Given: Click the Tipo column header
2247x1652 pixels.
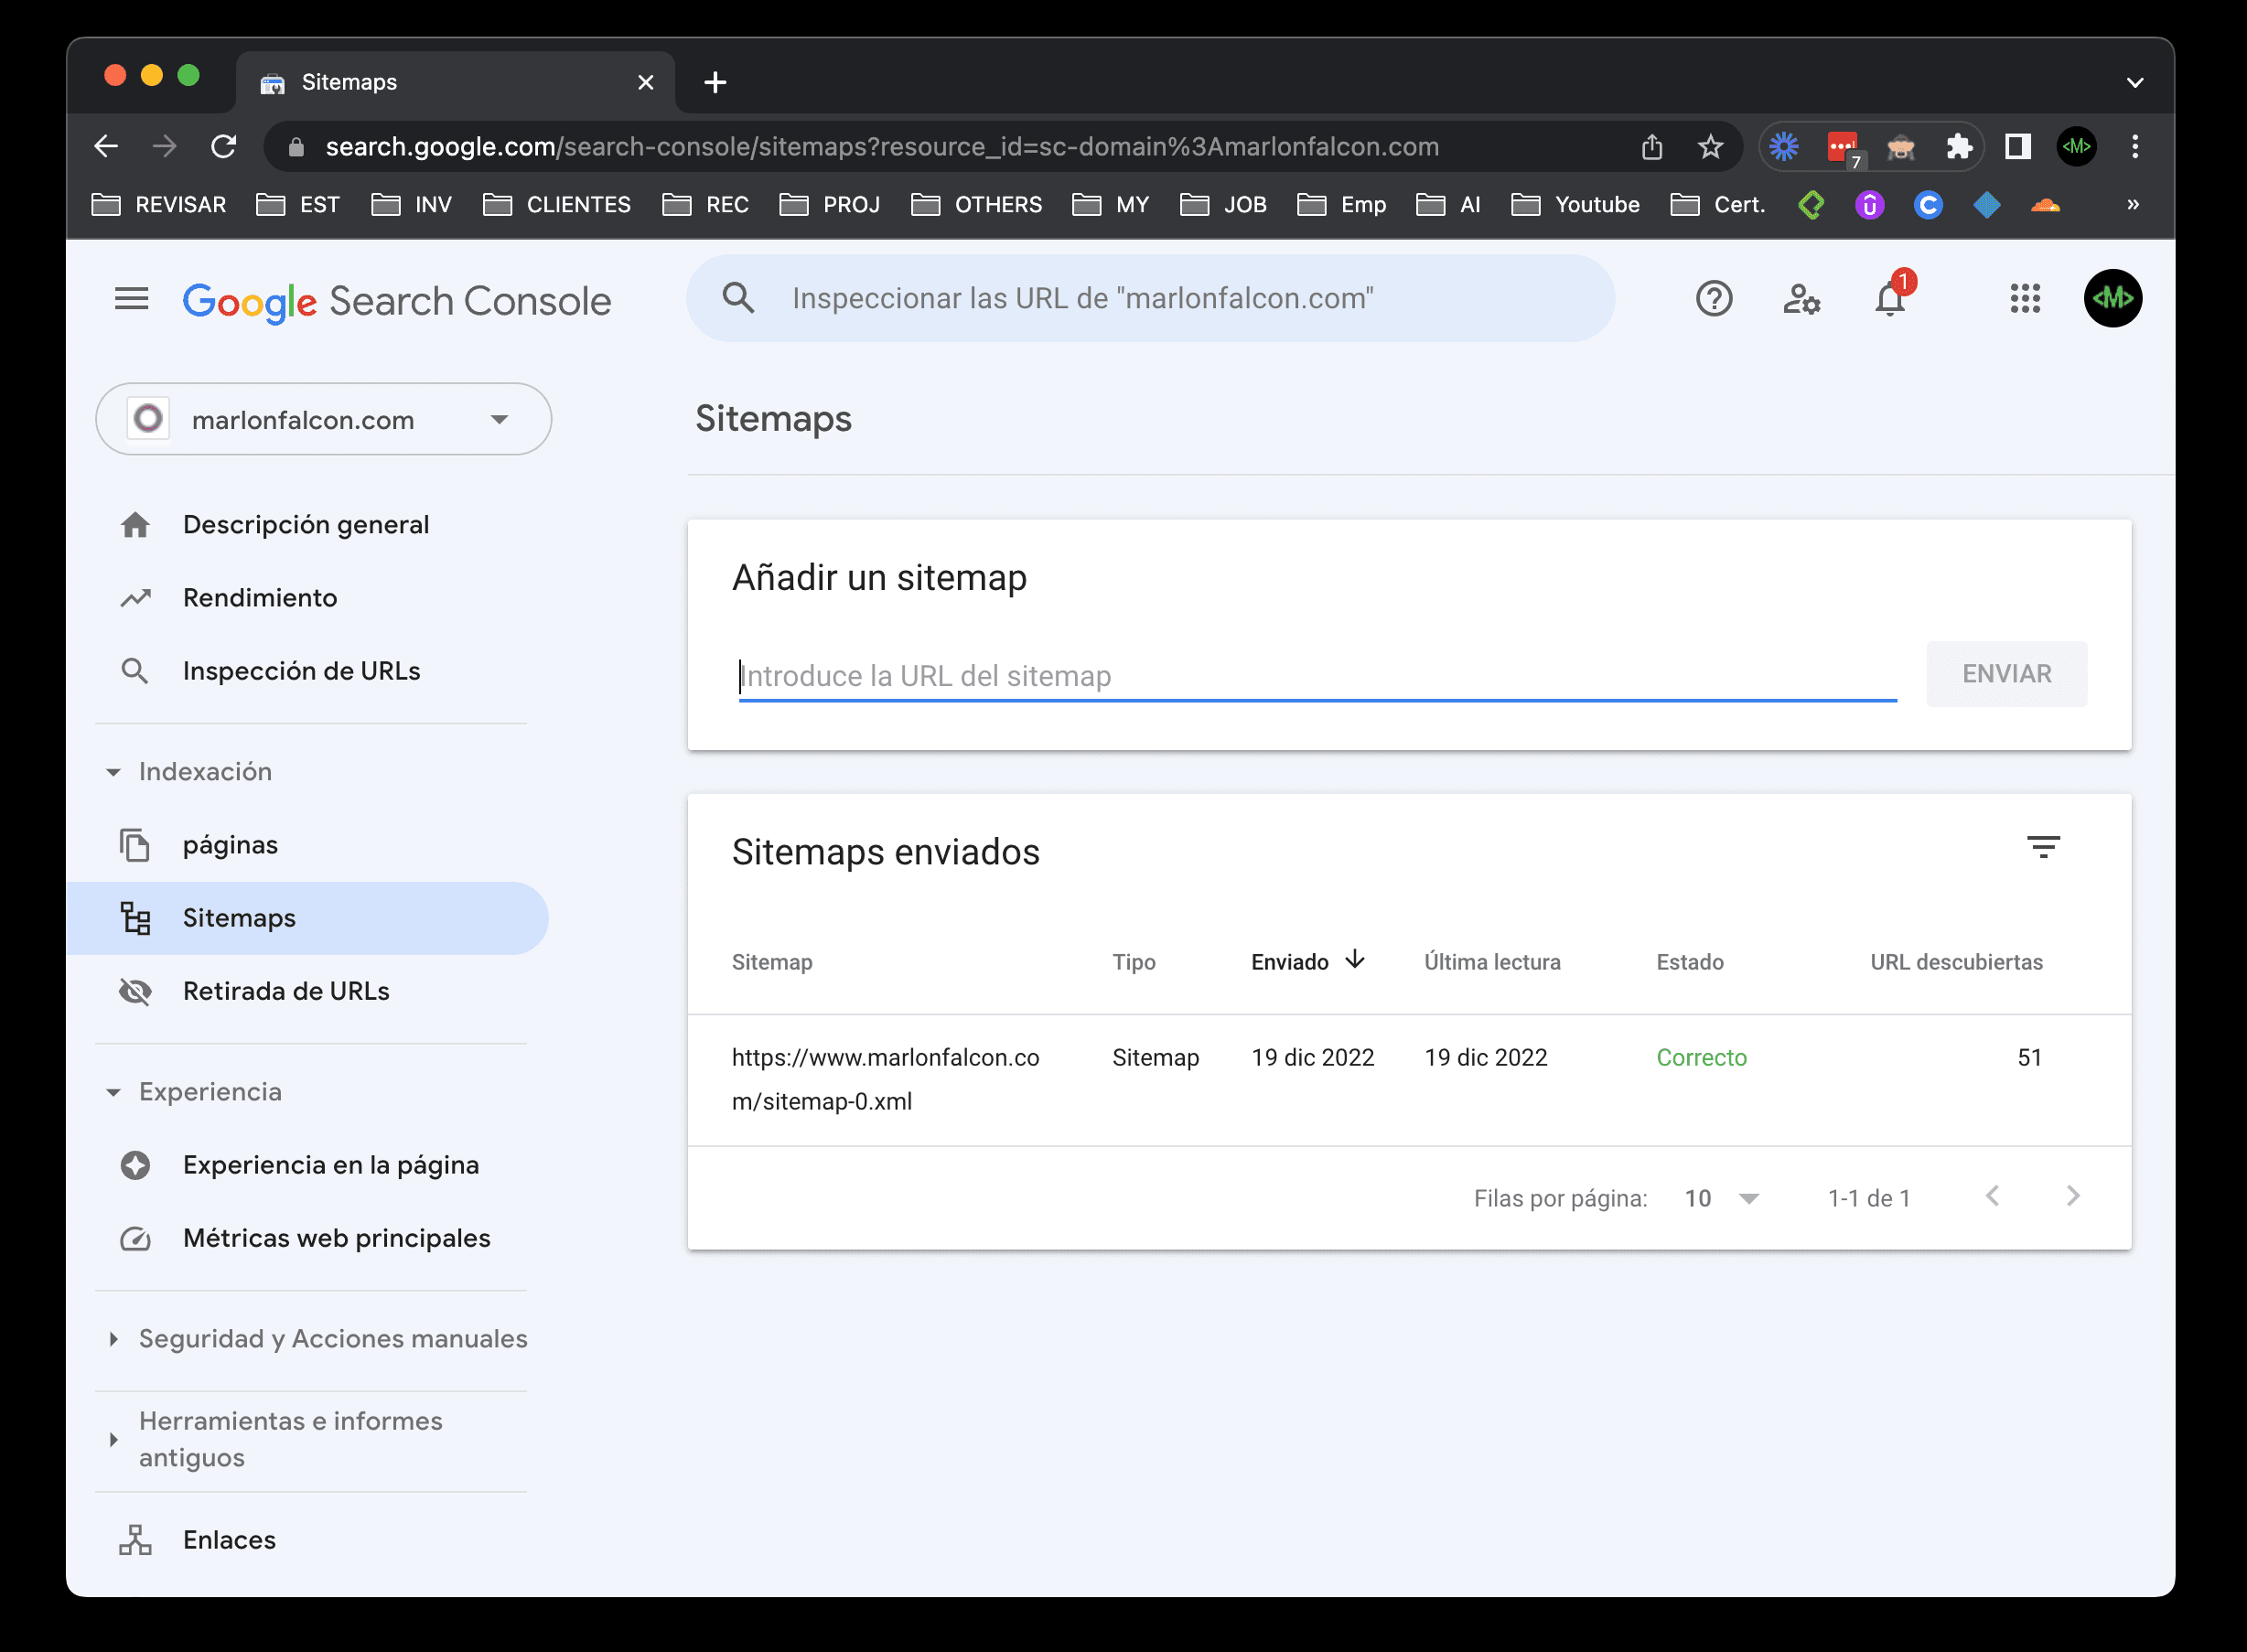Looking at the screenshot, I should point(1134,962).
